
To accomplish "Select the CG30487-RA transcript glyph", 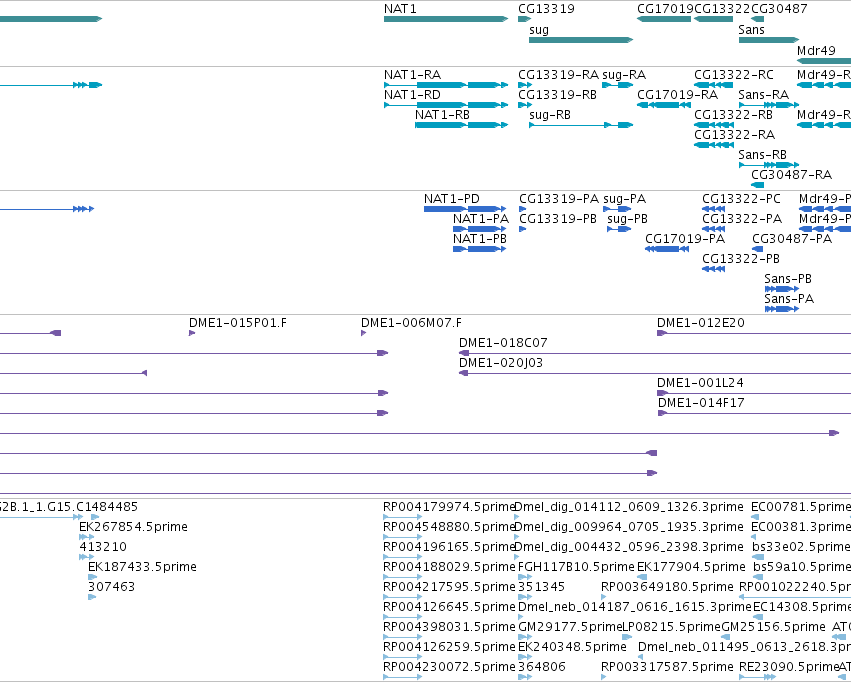I will (758, 185).
